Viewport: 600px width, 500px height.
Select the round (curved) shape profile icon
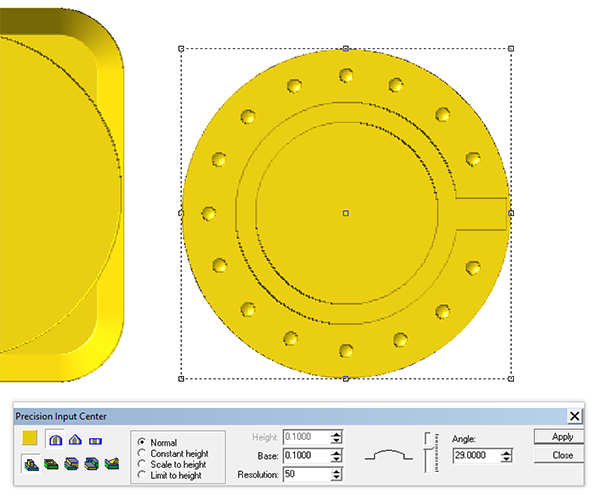pos(56,440)
